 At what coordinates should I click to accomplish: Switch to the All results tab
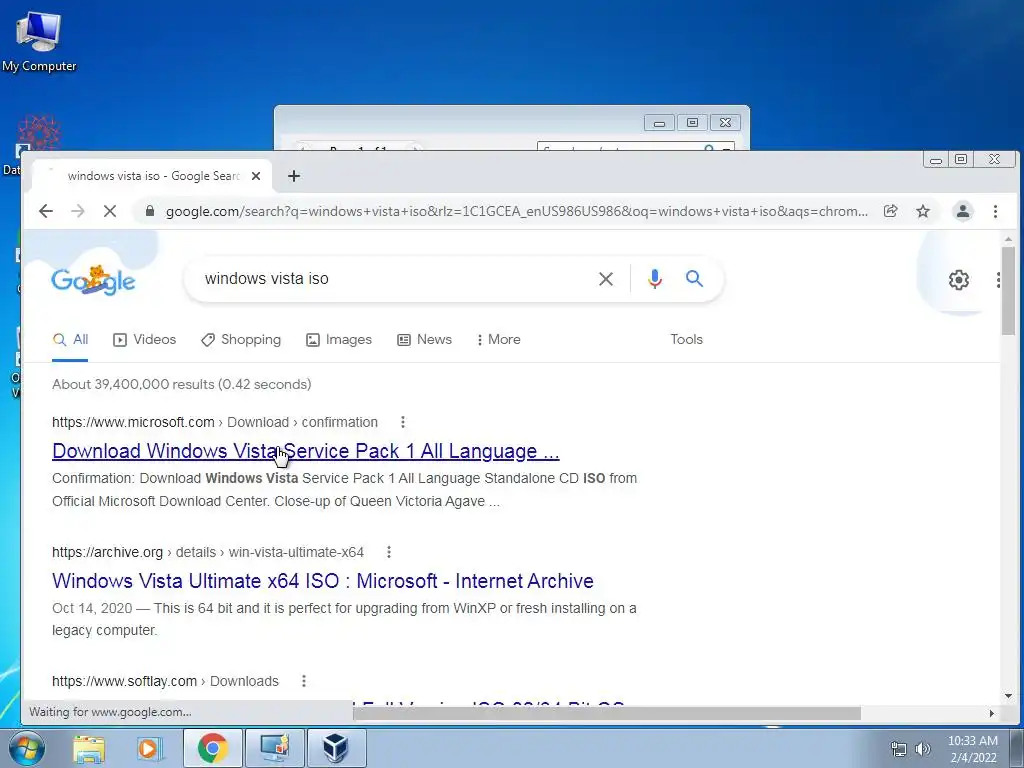[x=71, y=340]
